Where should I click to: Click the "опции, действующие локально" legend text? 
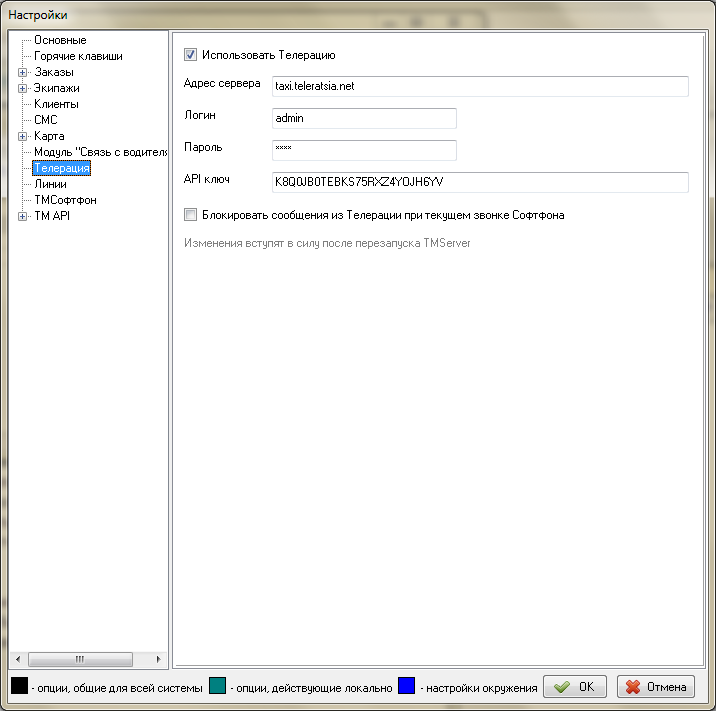click(x=314, y=688)
